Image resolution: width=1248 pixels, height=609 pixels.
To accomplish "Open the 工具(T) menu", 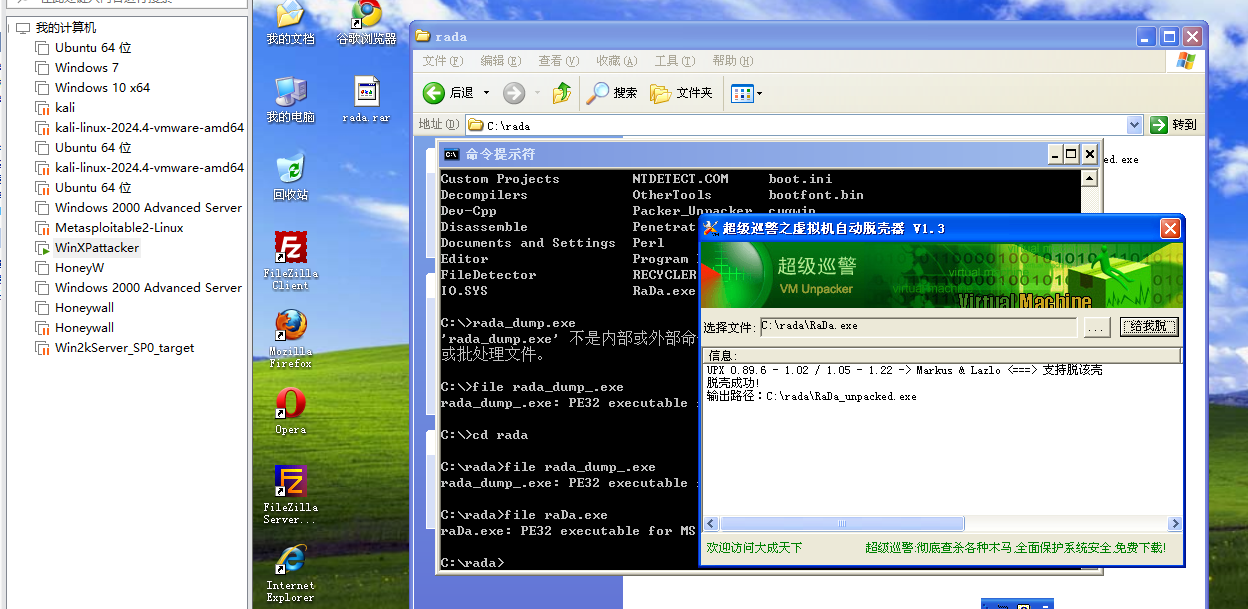I will 674,61.
